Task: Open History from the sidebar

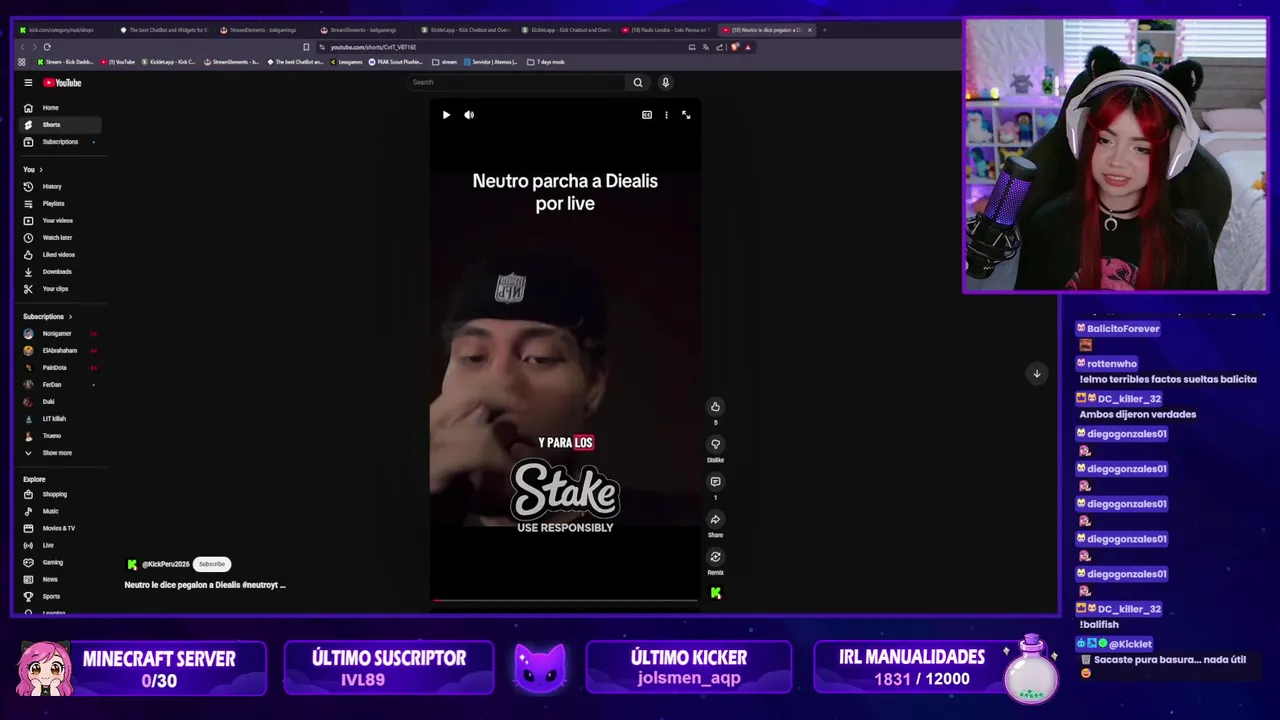Action: [x=59, y=187]
